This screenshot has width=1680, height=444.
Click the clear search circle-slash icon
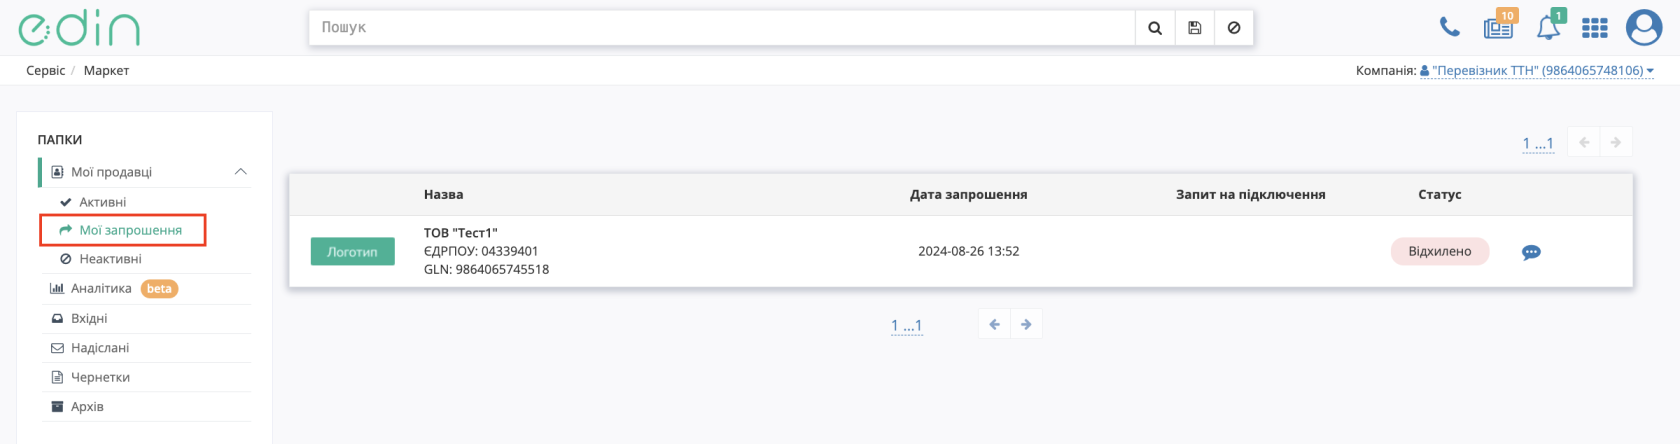(x=1234, y=28)
